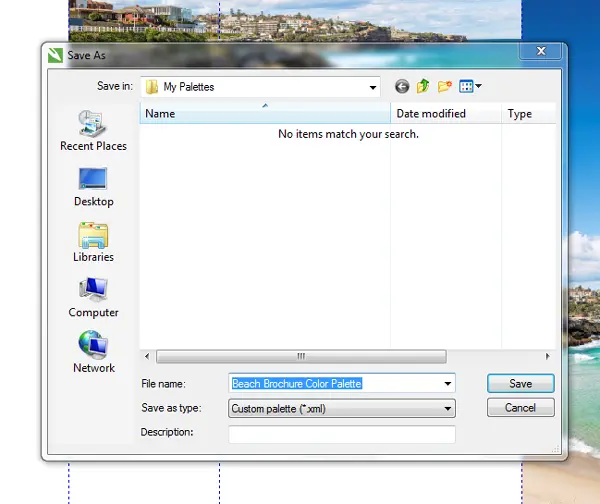Expand the File name dropdown arrow
600x504 pixels.
447,383
